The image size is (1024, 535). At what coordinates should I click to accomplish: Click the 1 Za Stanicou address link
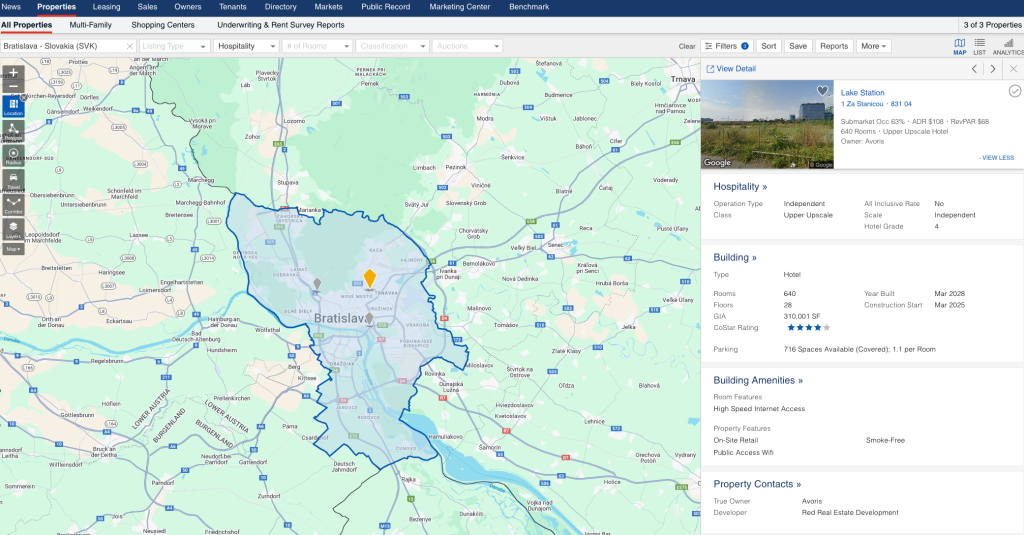876,104
